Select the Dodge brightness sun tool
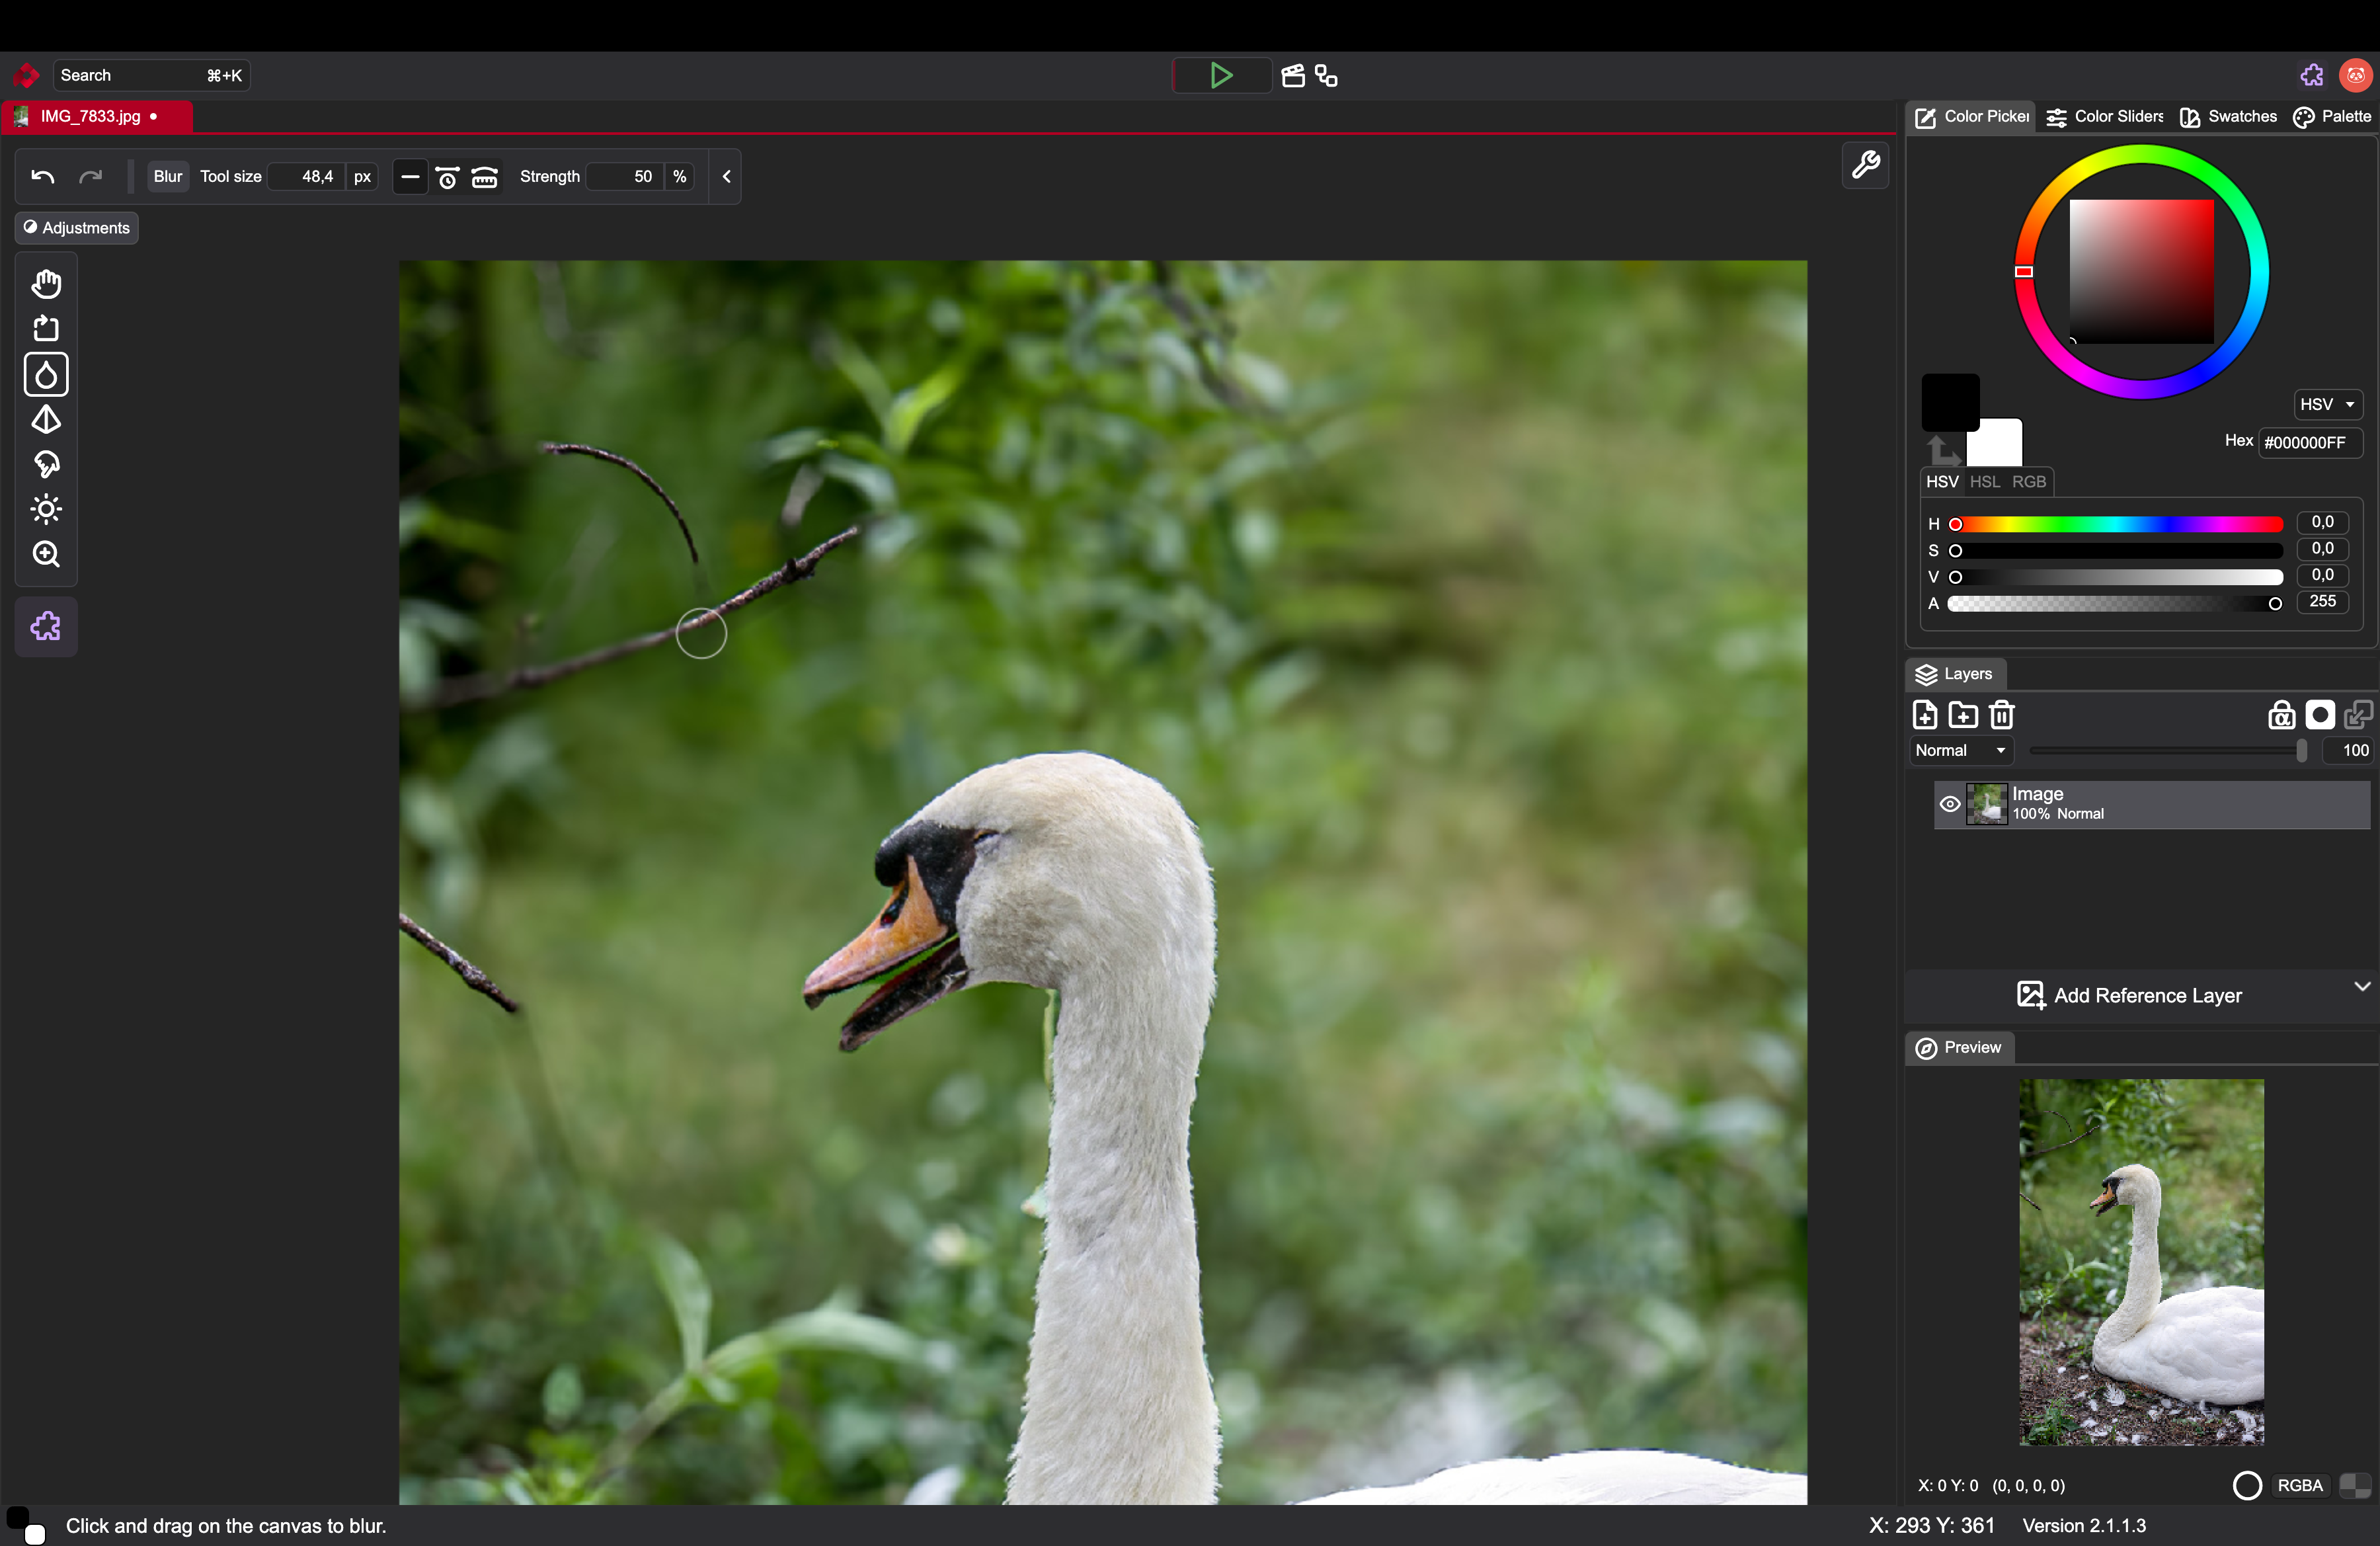Screen dimensions: 2380x1546 coord(46,510)
